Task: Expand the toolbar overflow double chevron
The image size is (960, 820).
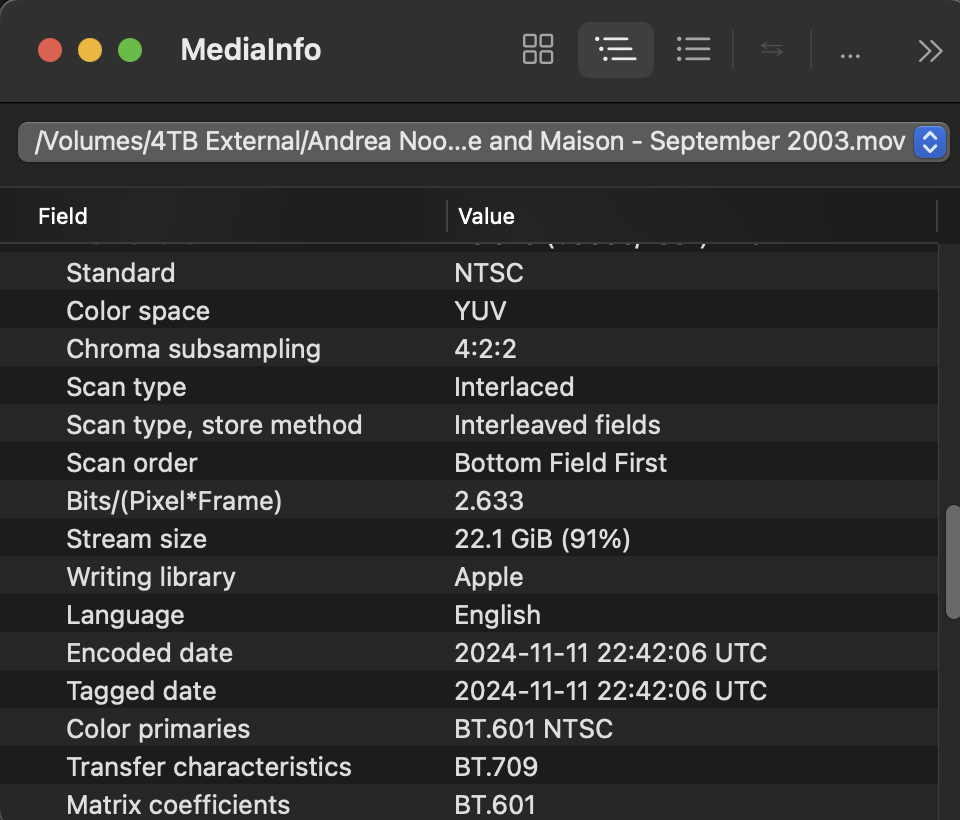Action: coord(930,51)
